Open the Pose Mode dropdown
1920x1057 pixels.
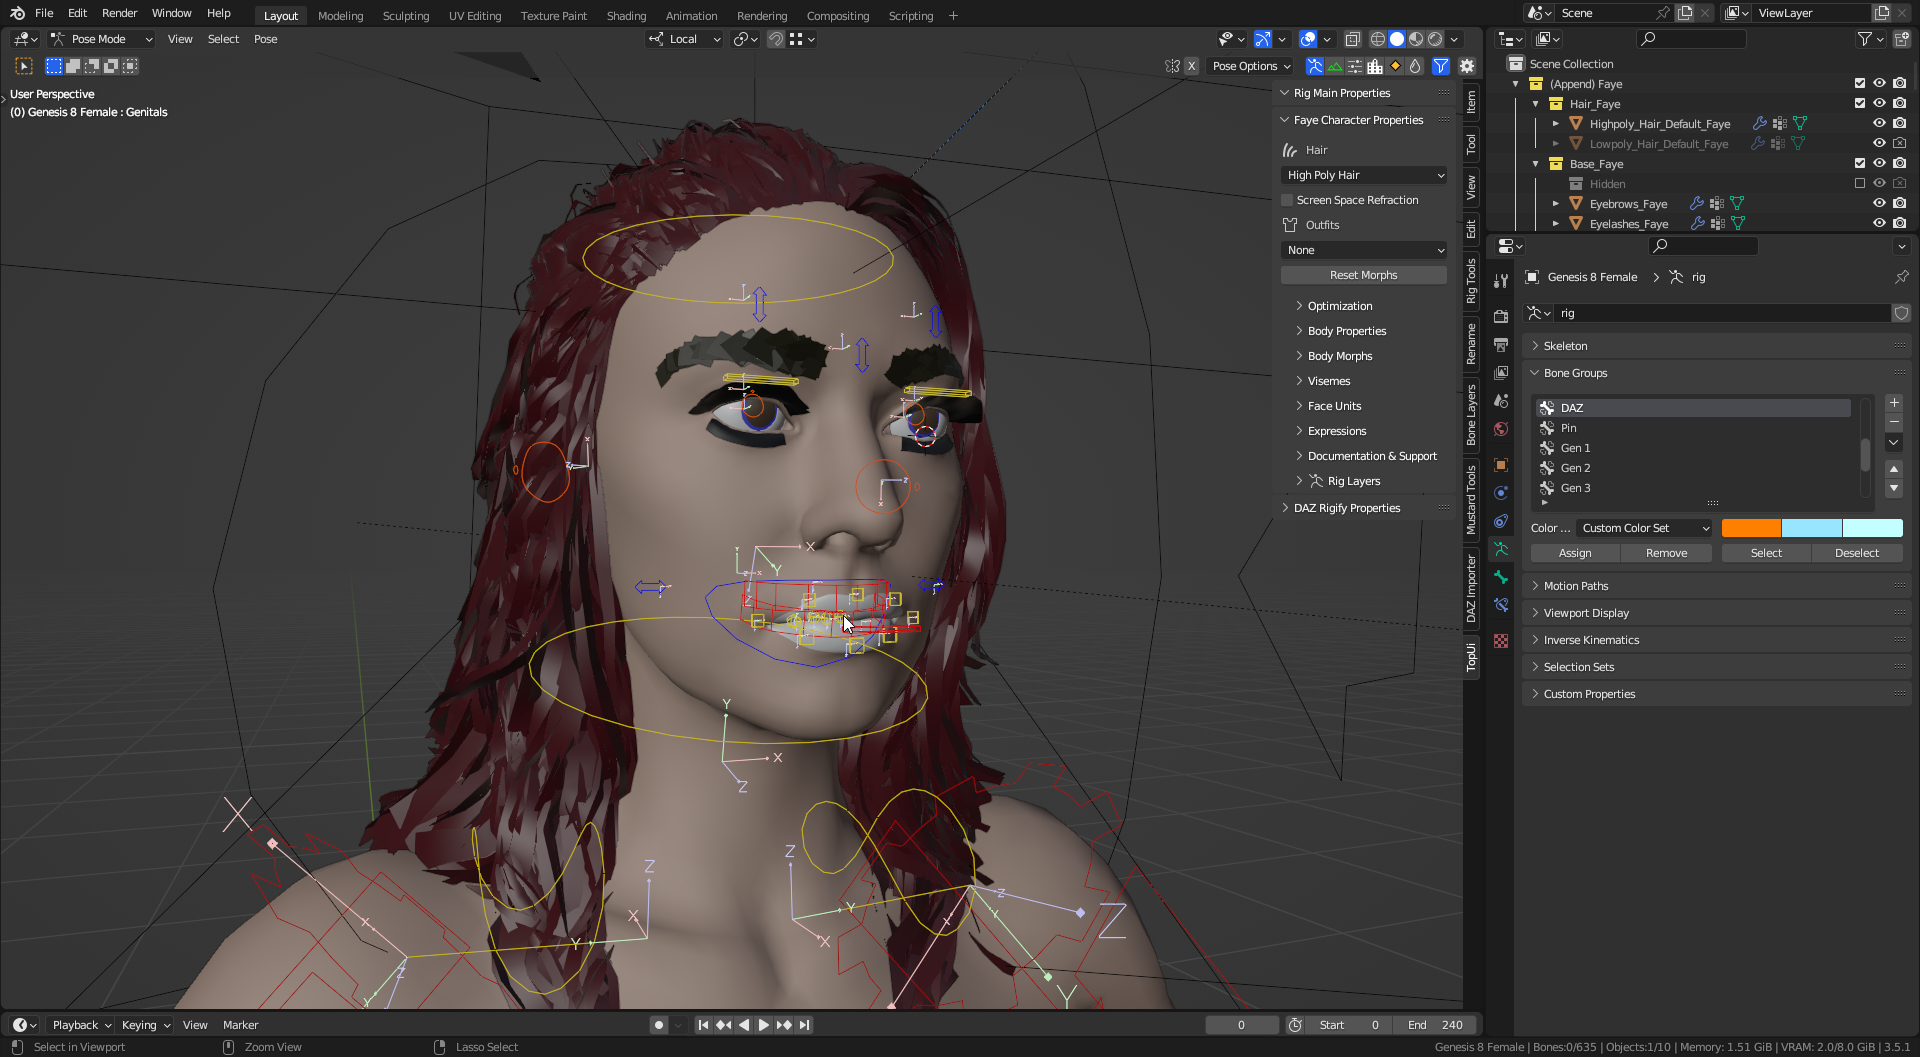click(x=102, y=39)
